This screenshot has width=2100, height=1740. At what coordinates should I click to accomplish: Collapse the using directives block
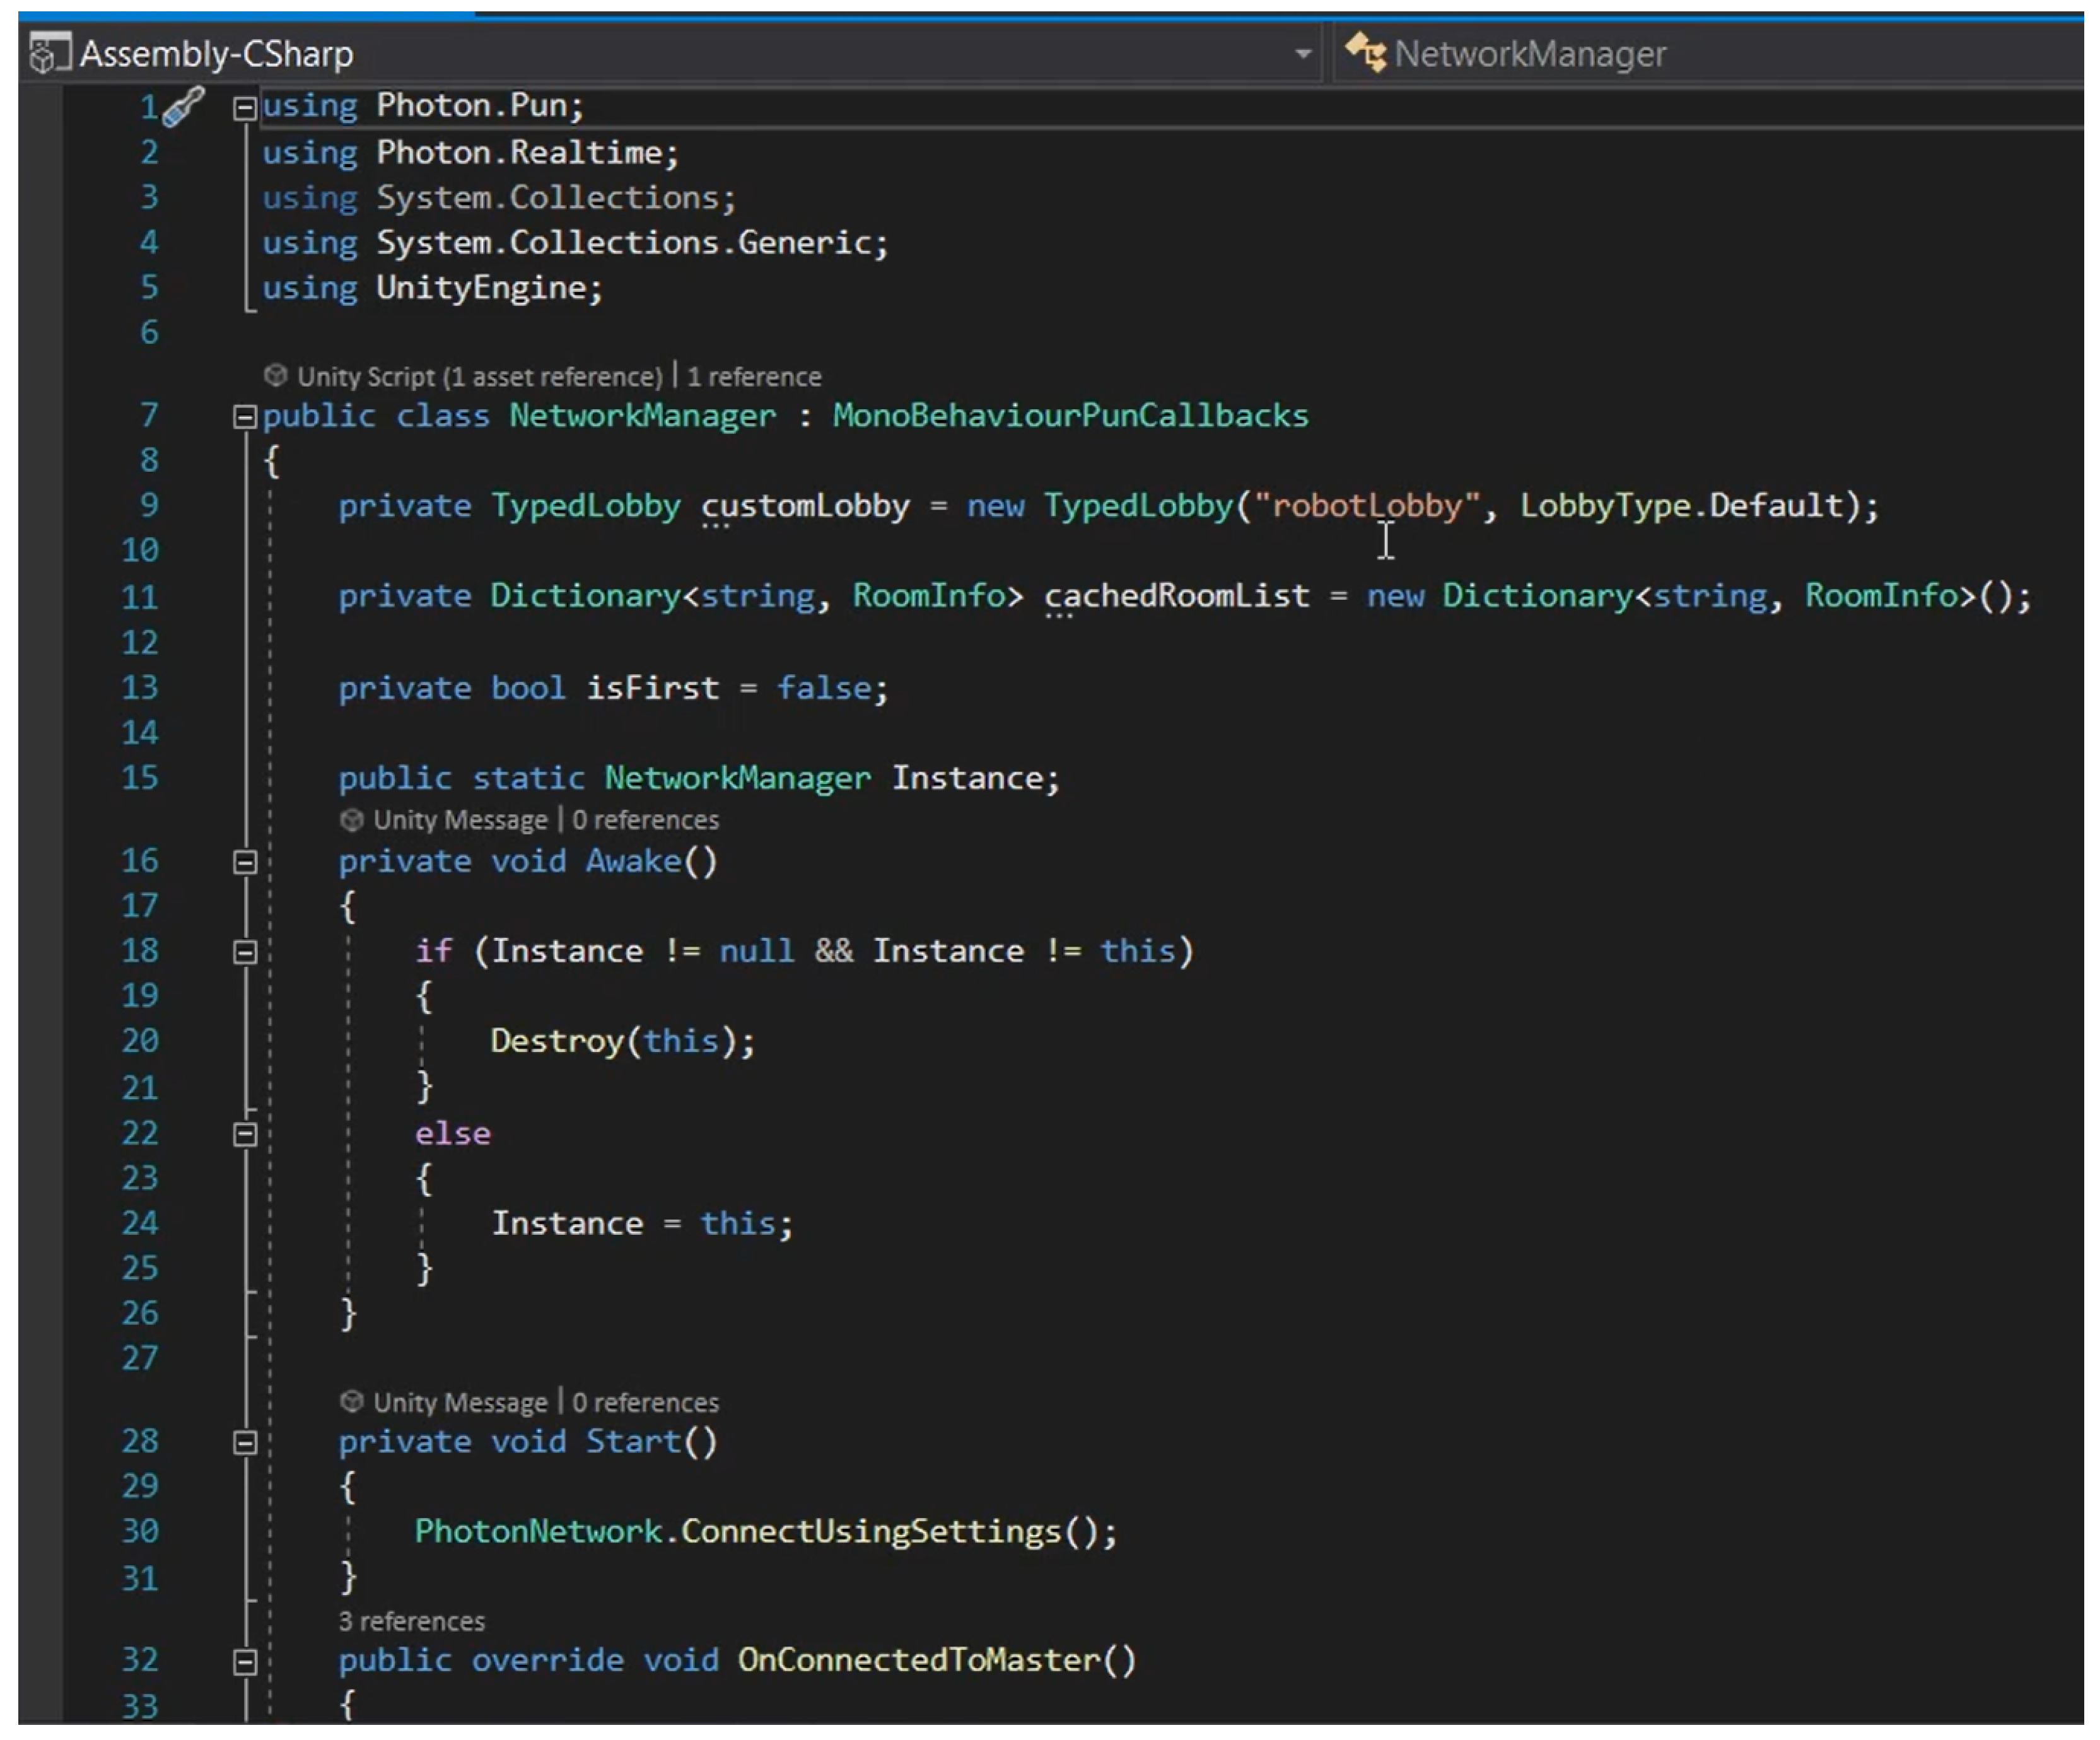[245, 107]
